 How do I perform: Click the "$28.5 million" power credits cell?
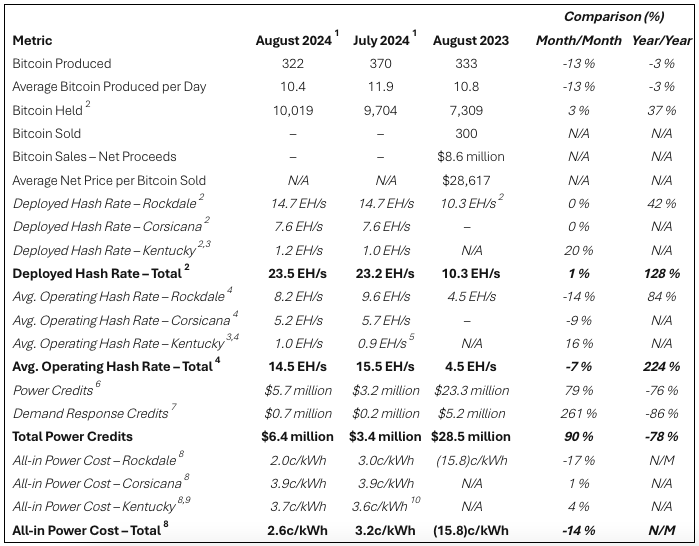coord(471,437)
